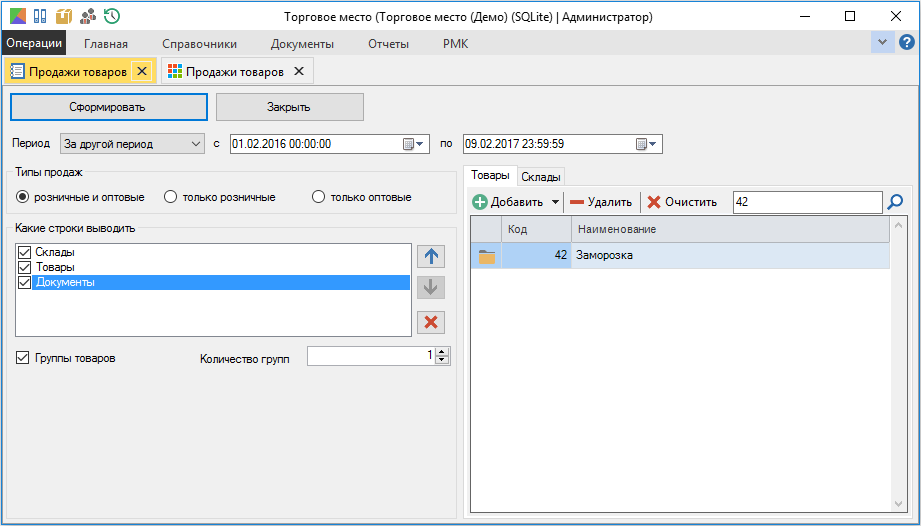Click Очистить to clear the goods list
921x526 pixels.
pos(682,202)
